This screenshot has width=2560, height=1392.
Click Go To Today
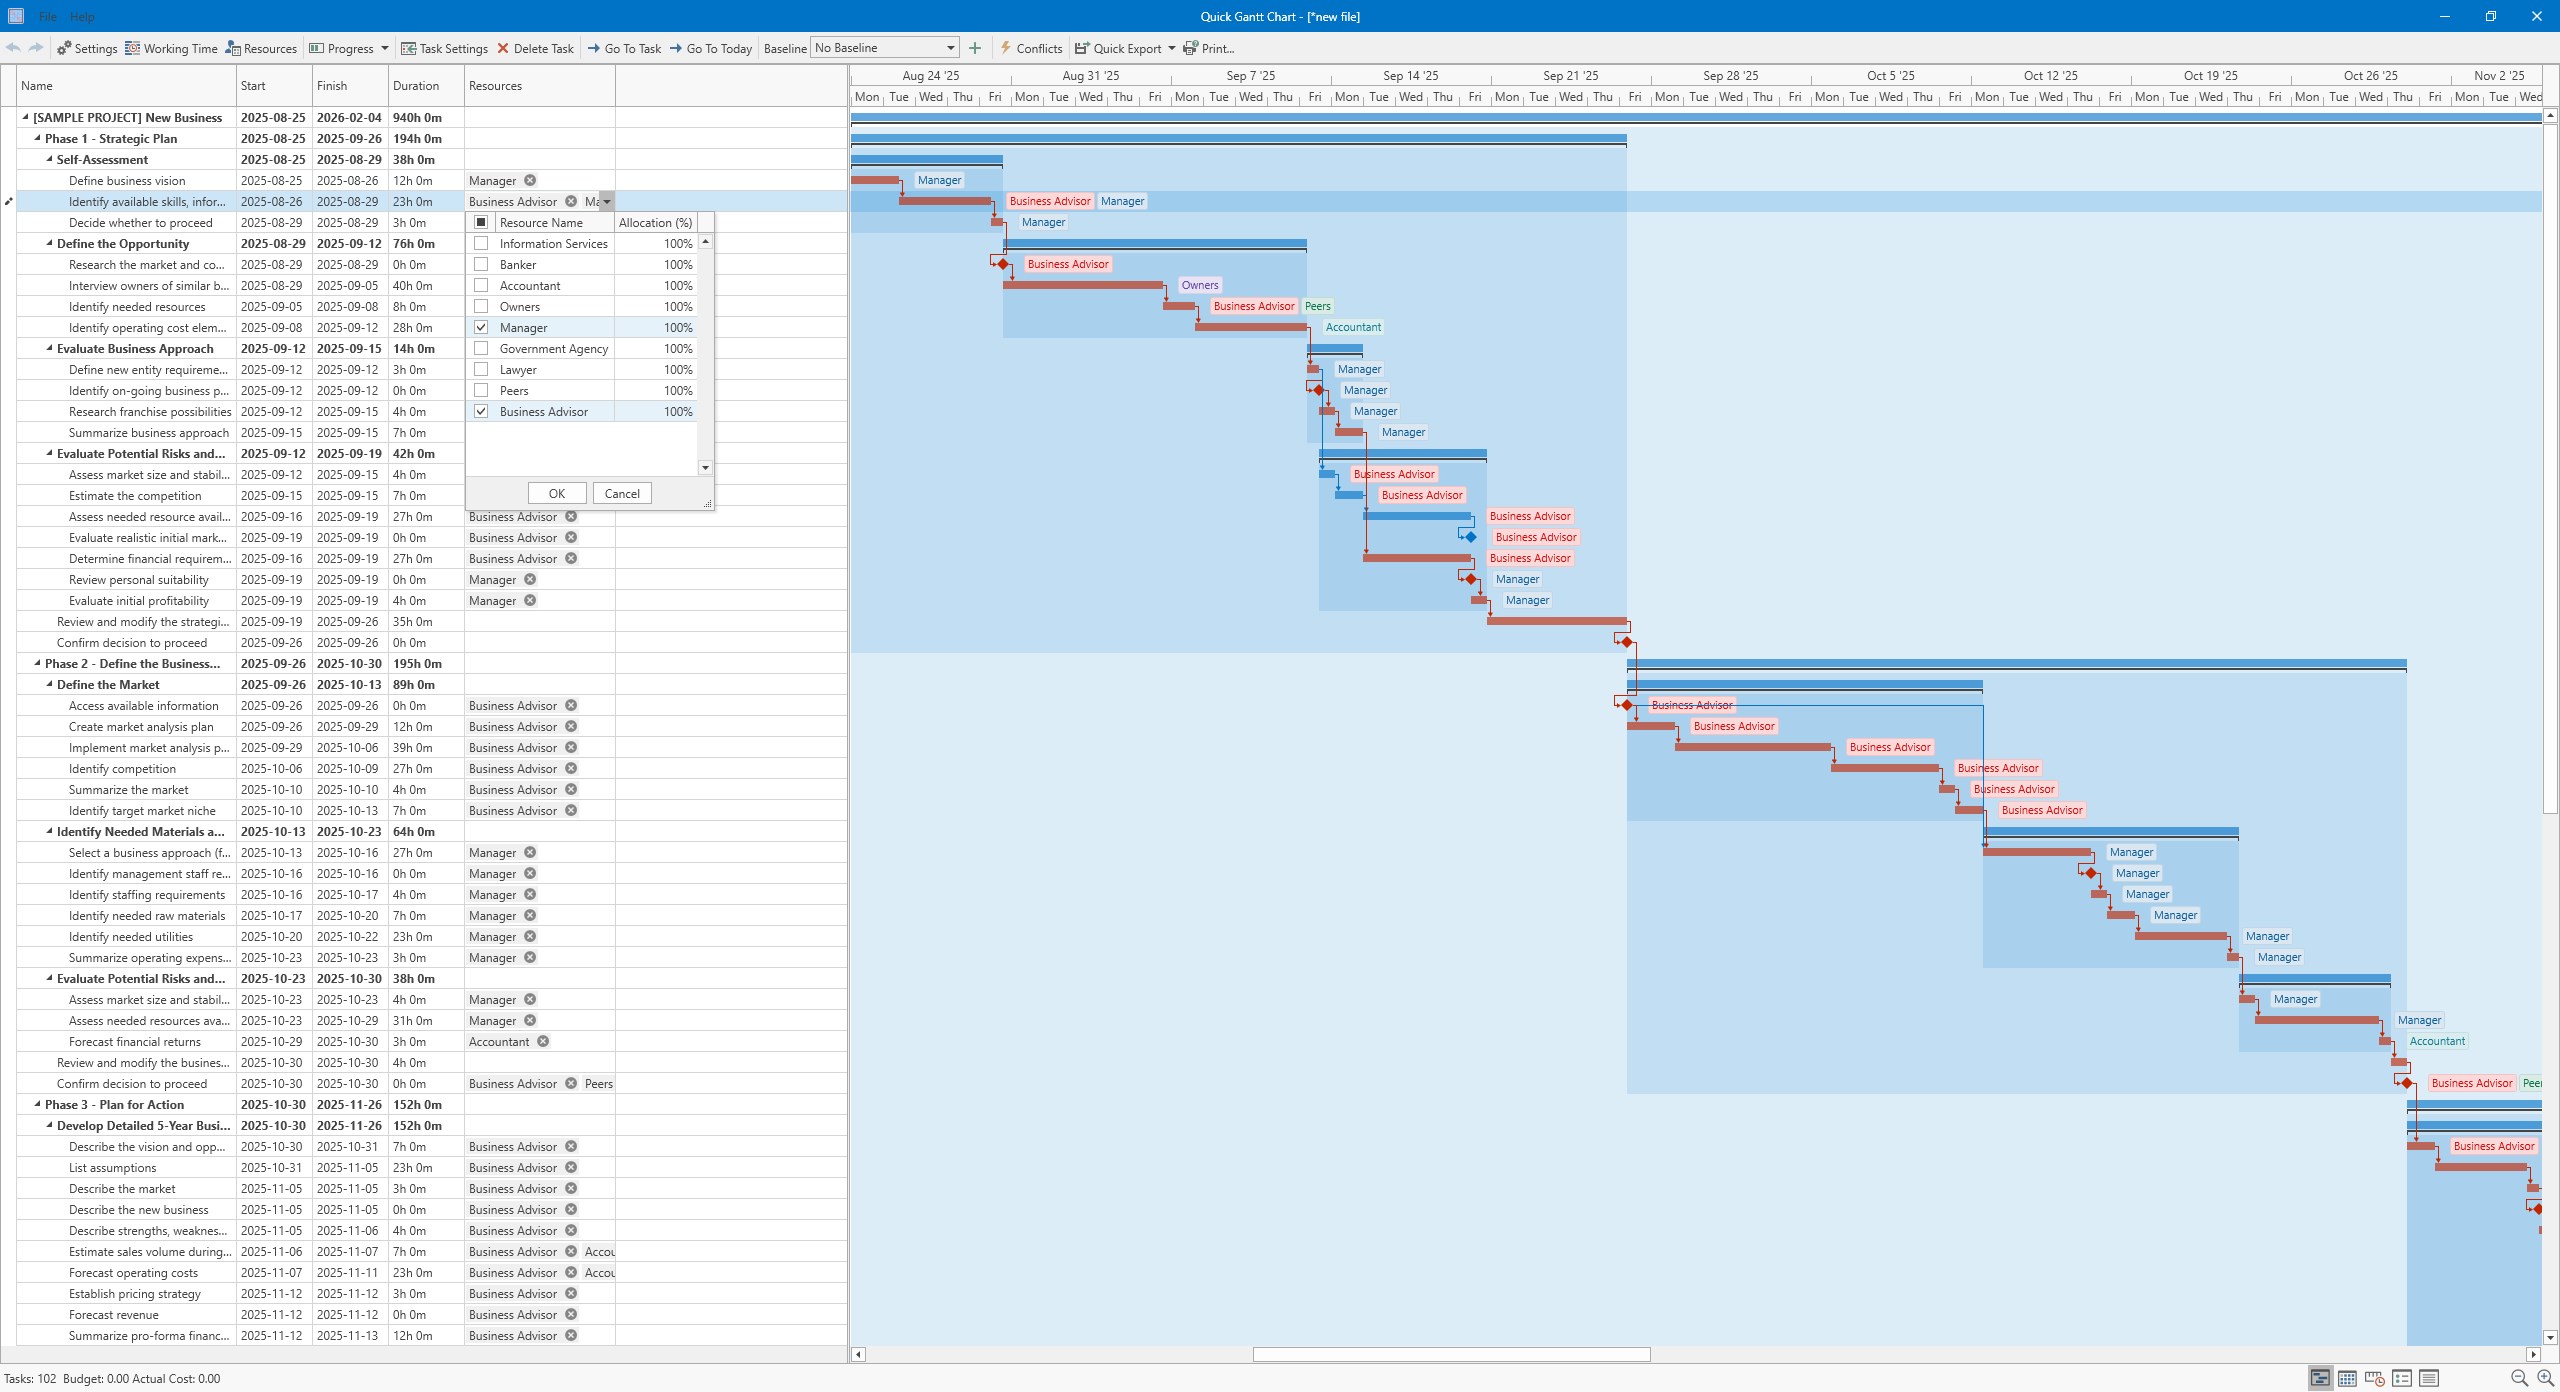click(711, 48)
